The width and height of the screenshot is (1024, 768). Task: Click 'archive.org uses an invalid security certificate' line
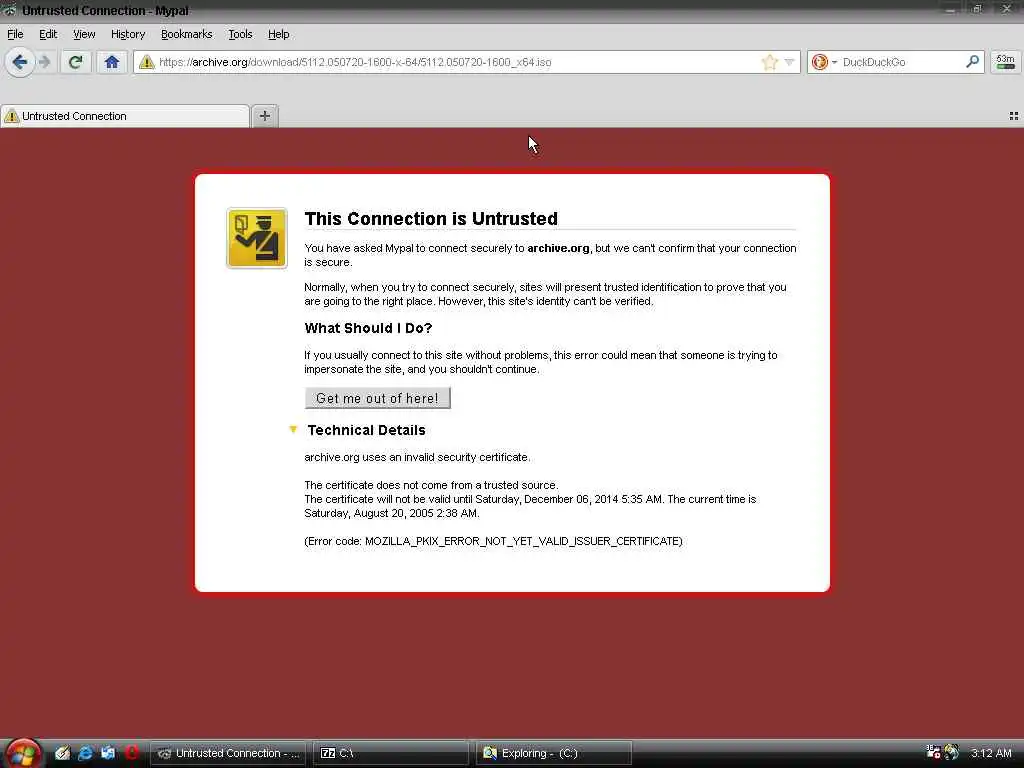click(x=417, y=457)
